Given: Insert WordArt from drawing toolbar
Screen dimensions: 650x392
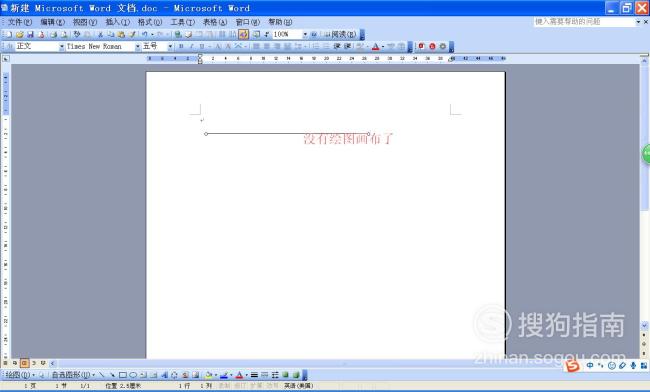Looking at the screenshot, I should click(164, 375).
